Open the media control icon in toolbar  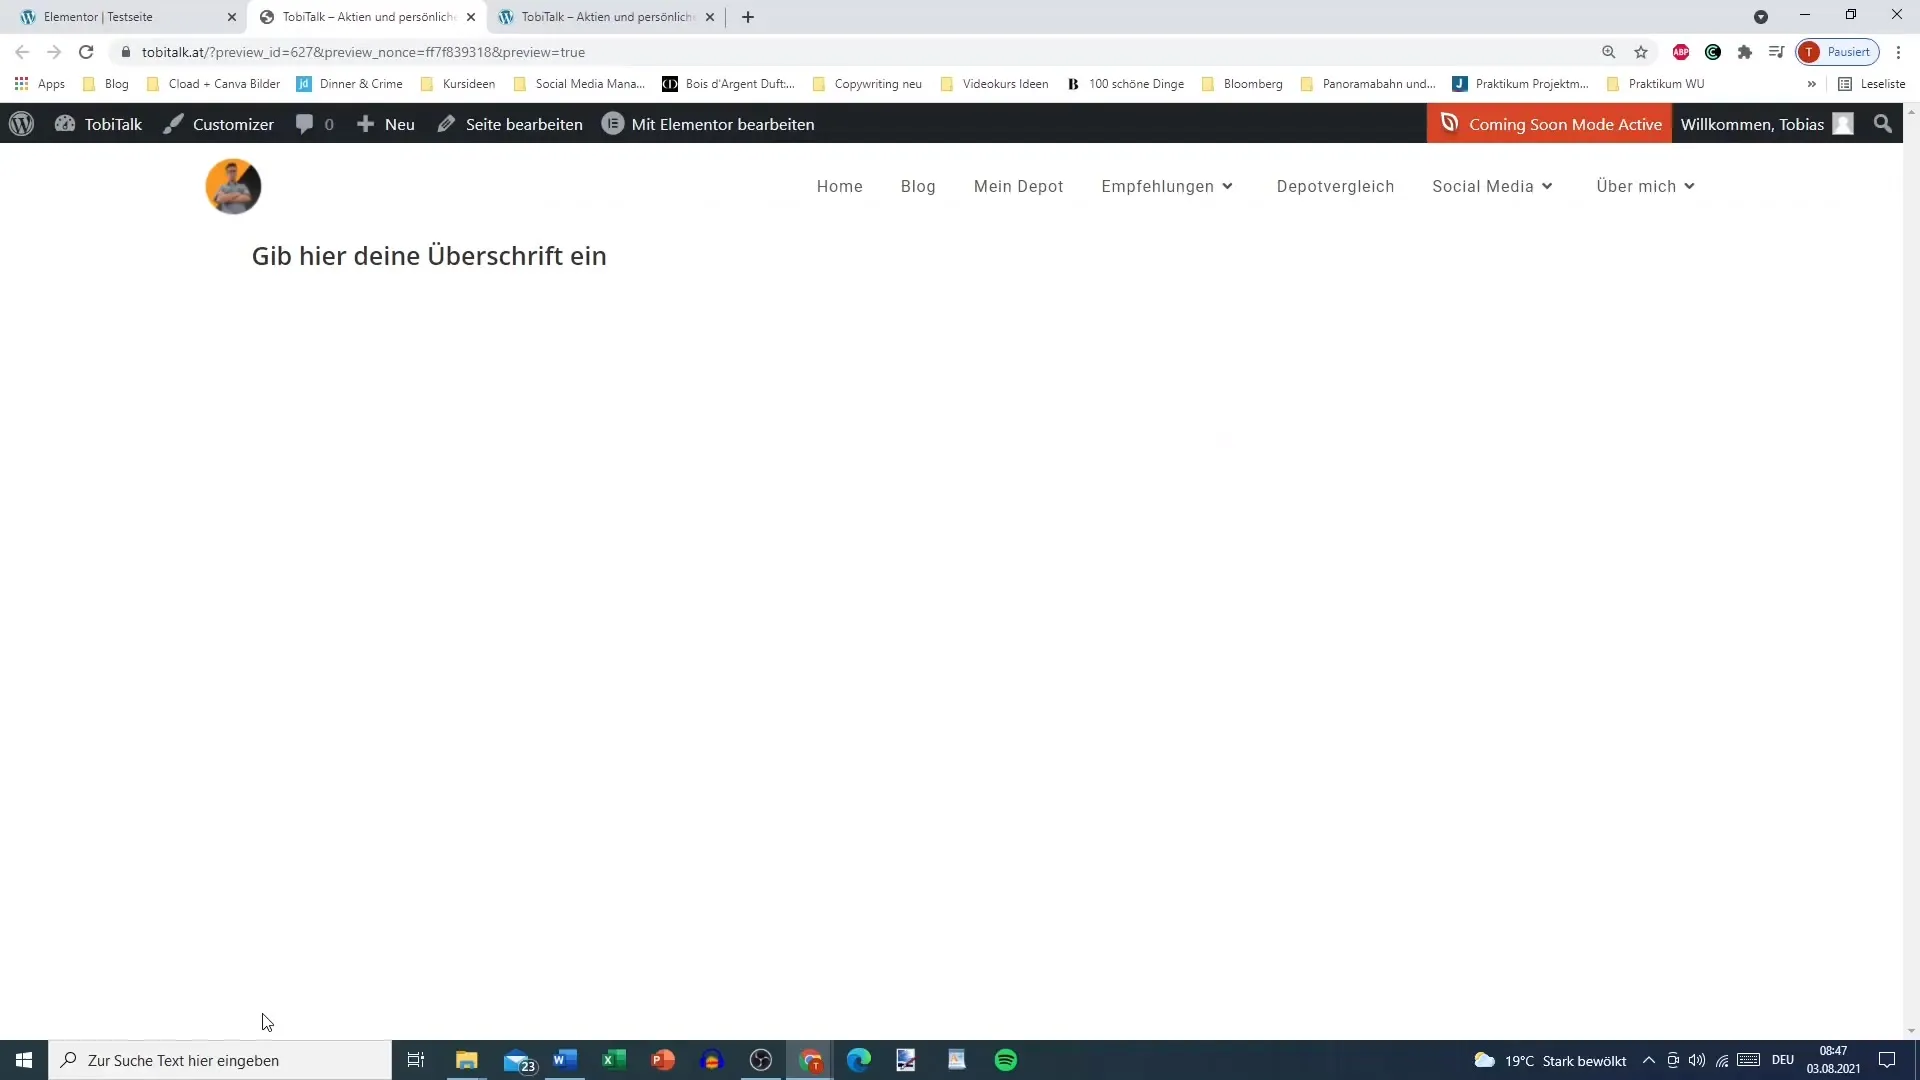click(x=1776, y=52)
